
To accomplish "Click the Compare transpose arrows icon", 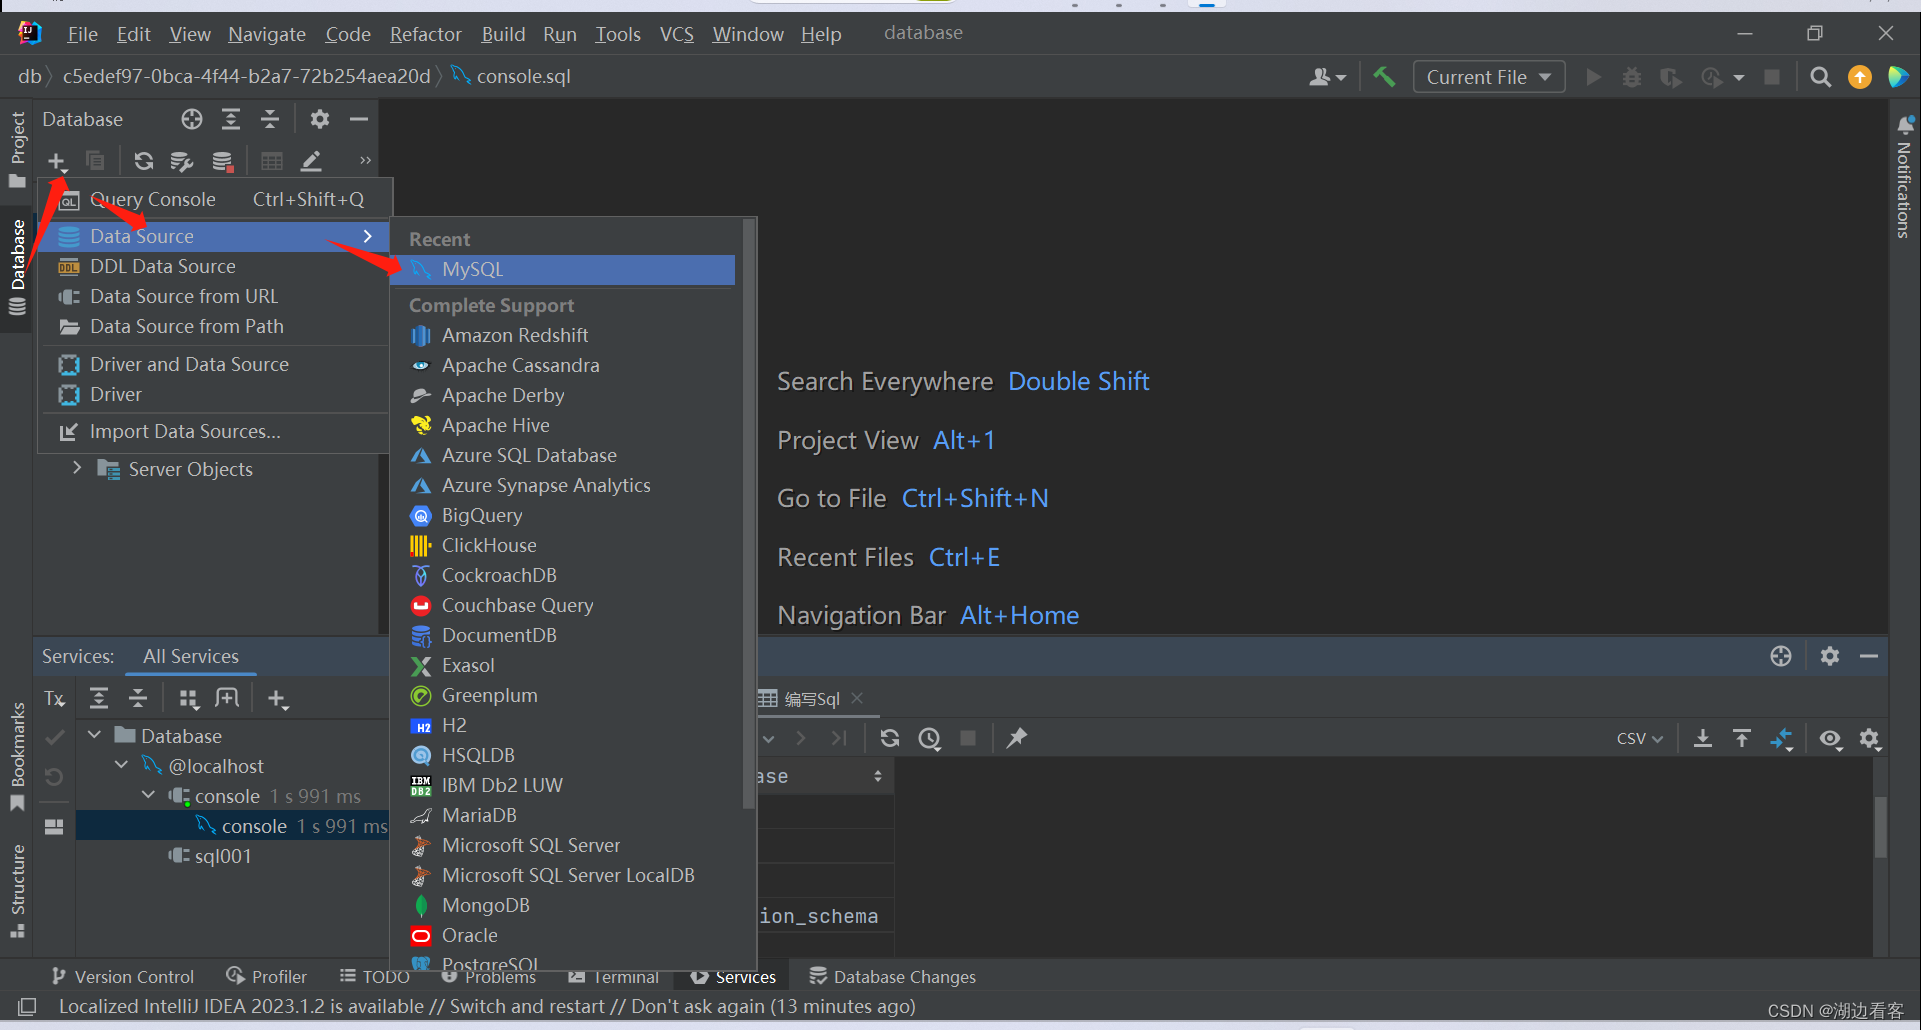I will (x=1782, y=738).
